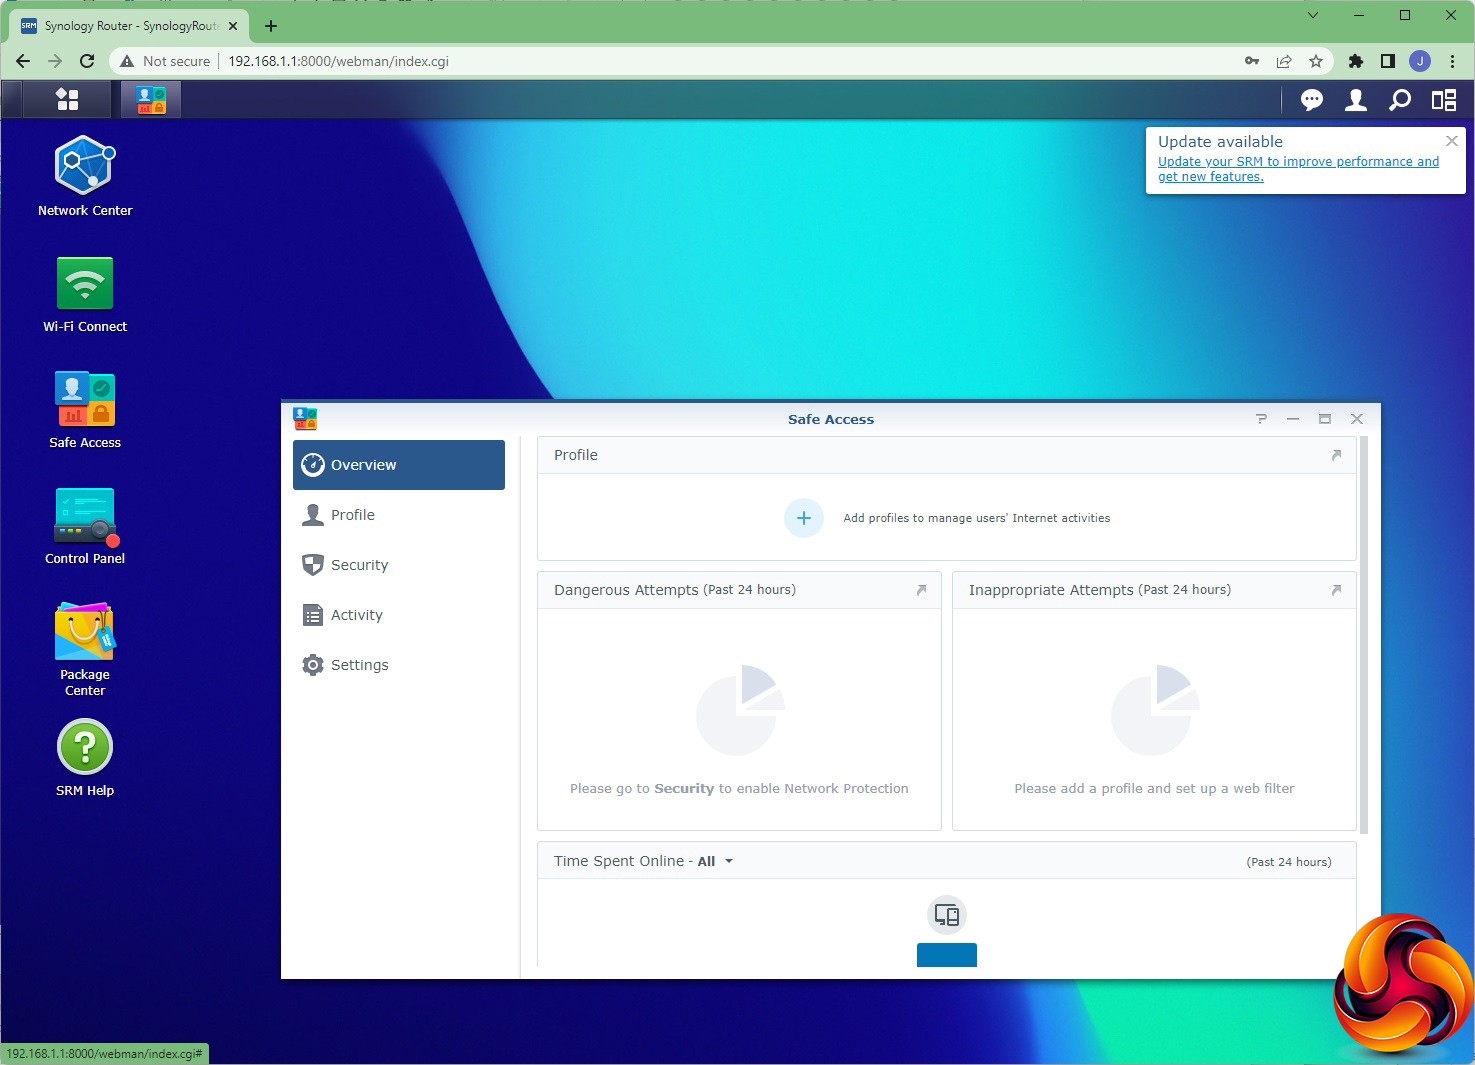This screenshot has width=1475, height=1065.
Task: Open Network Center desktop icon
Action: coord(85,176)
